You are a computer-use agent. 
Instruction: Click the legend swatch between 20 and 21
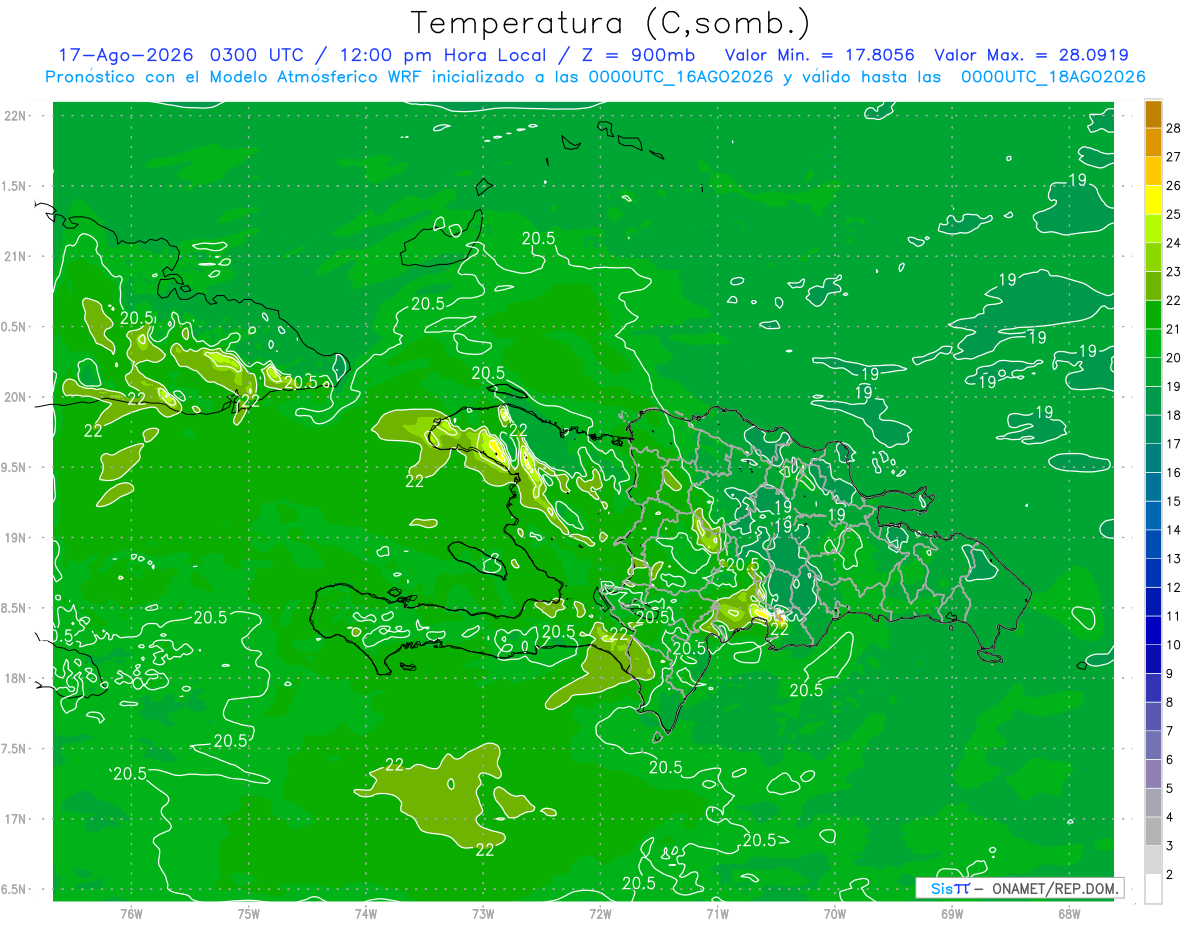[1153, 343]
